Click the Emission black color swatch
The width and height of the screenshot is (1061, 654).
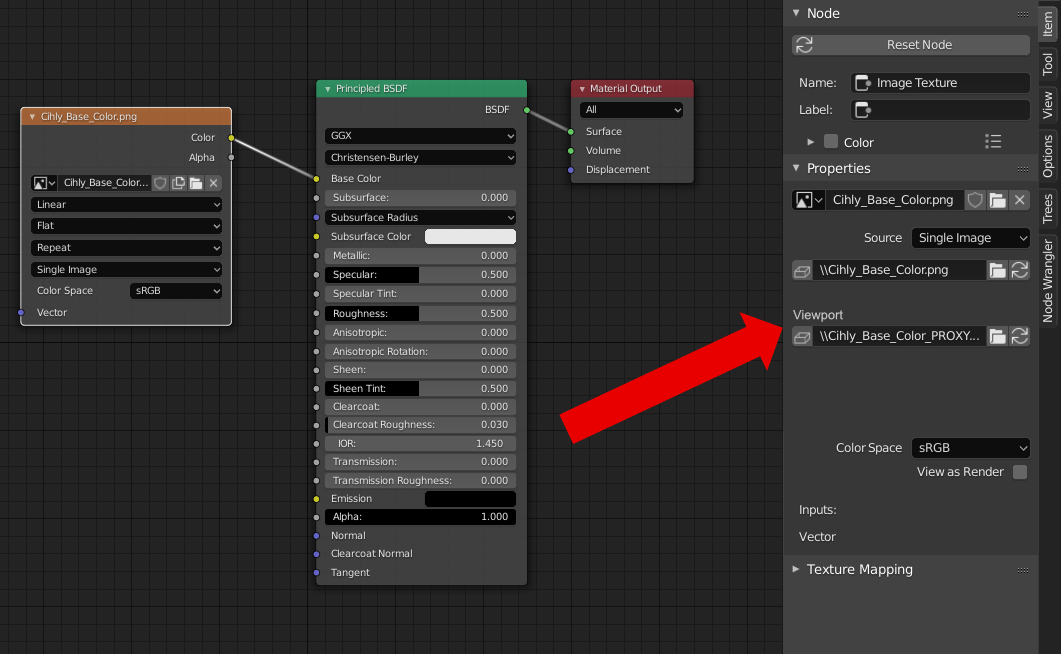[470, 498]
